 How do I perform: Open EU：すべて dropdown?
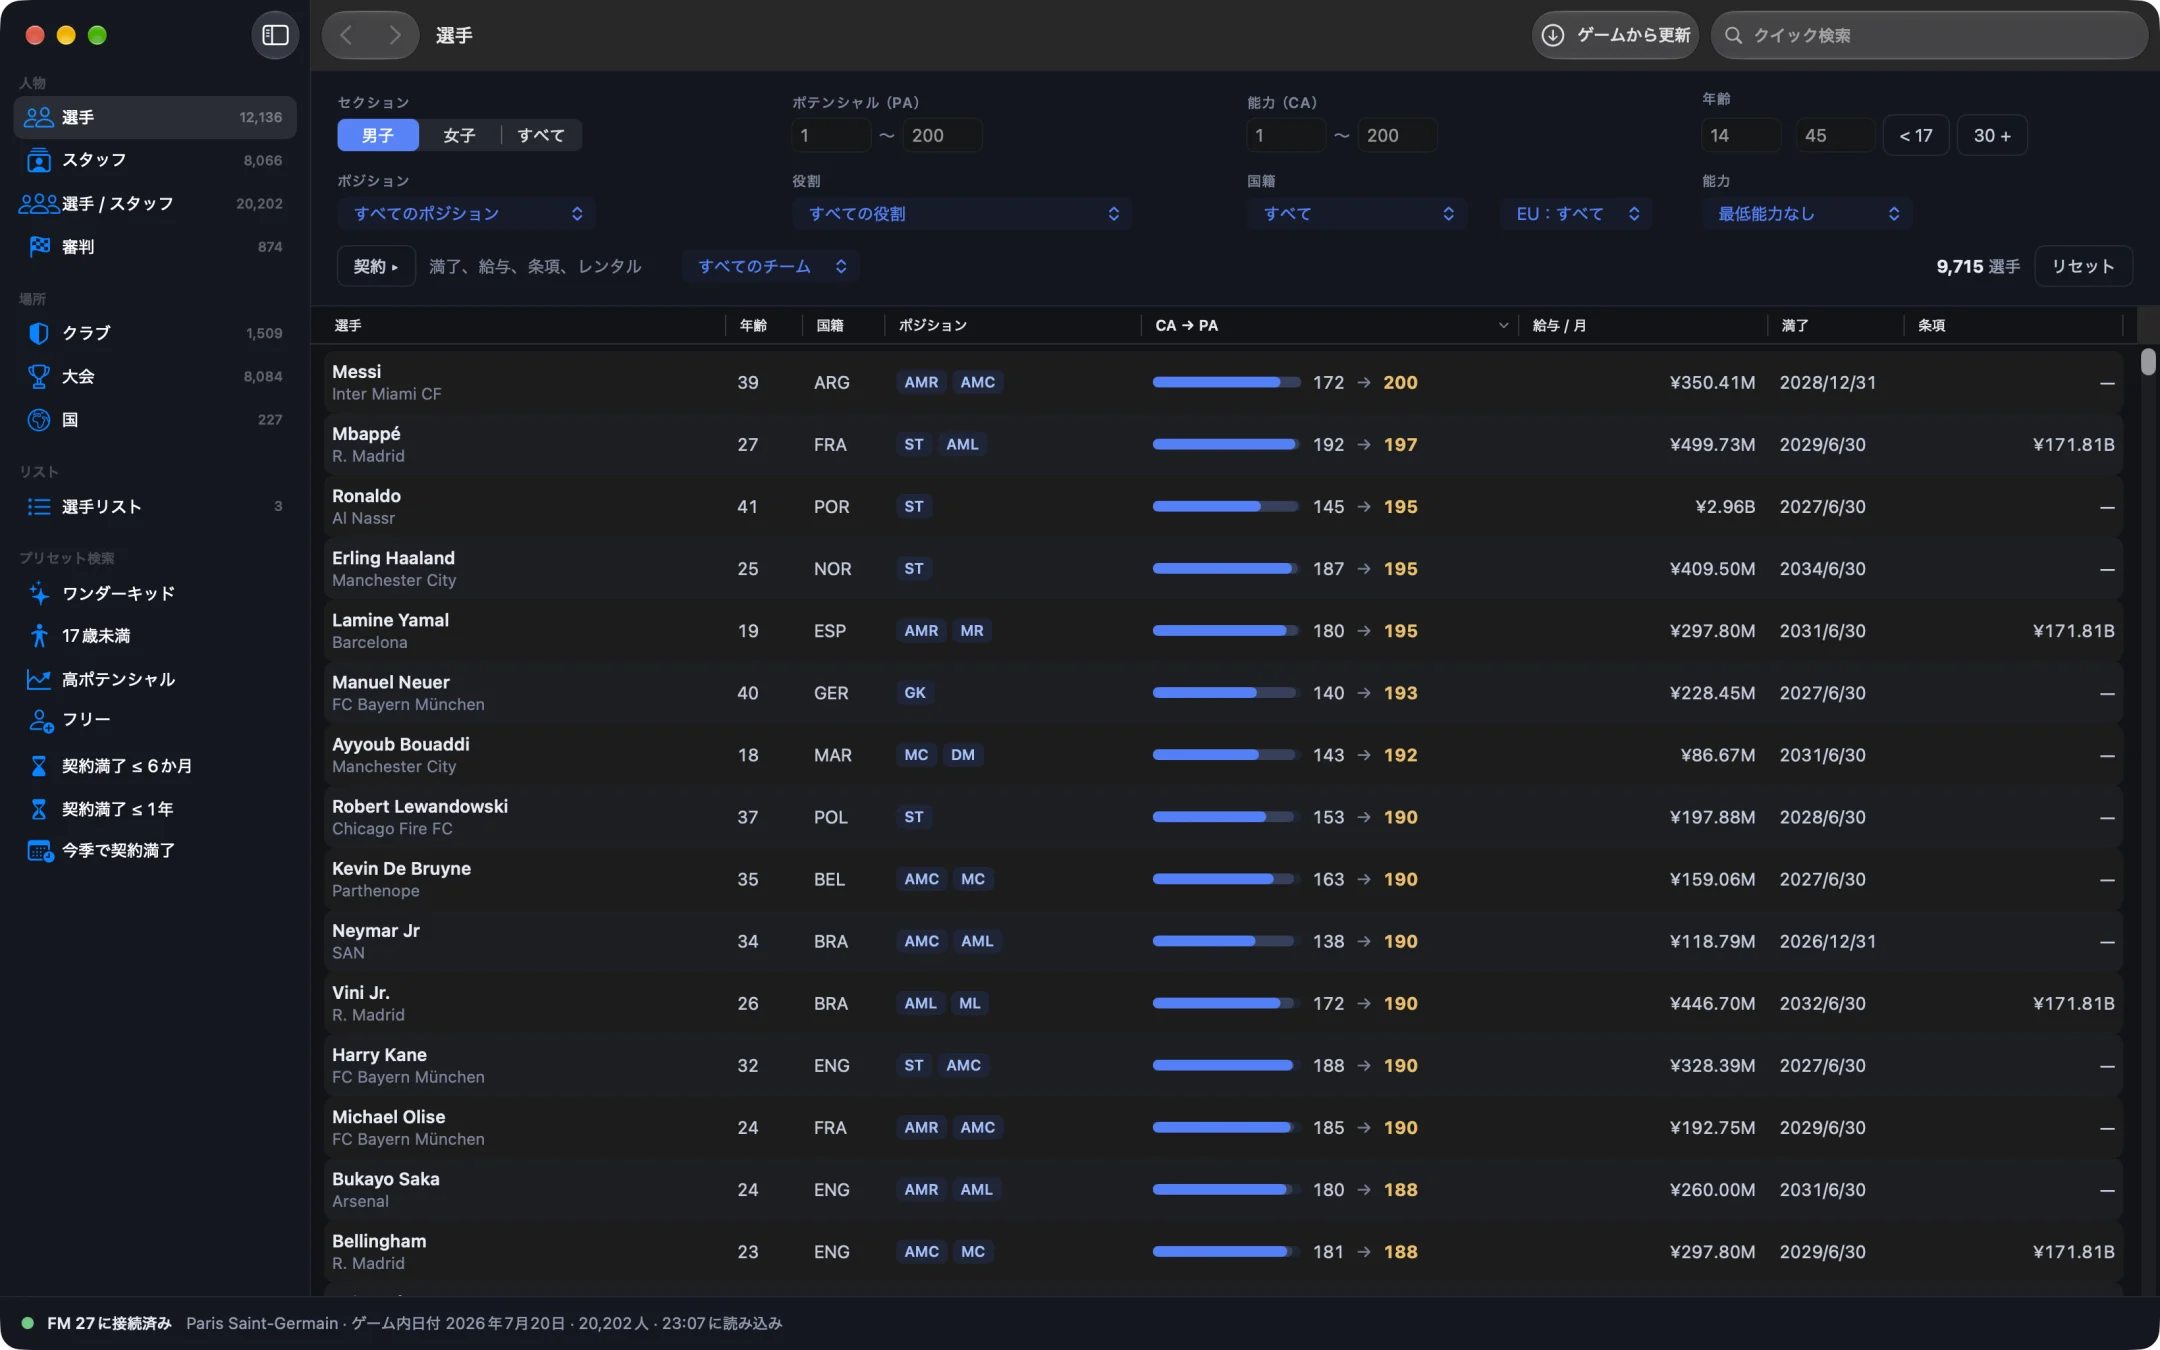(1576, 214)
